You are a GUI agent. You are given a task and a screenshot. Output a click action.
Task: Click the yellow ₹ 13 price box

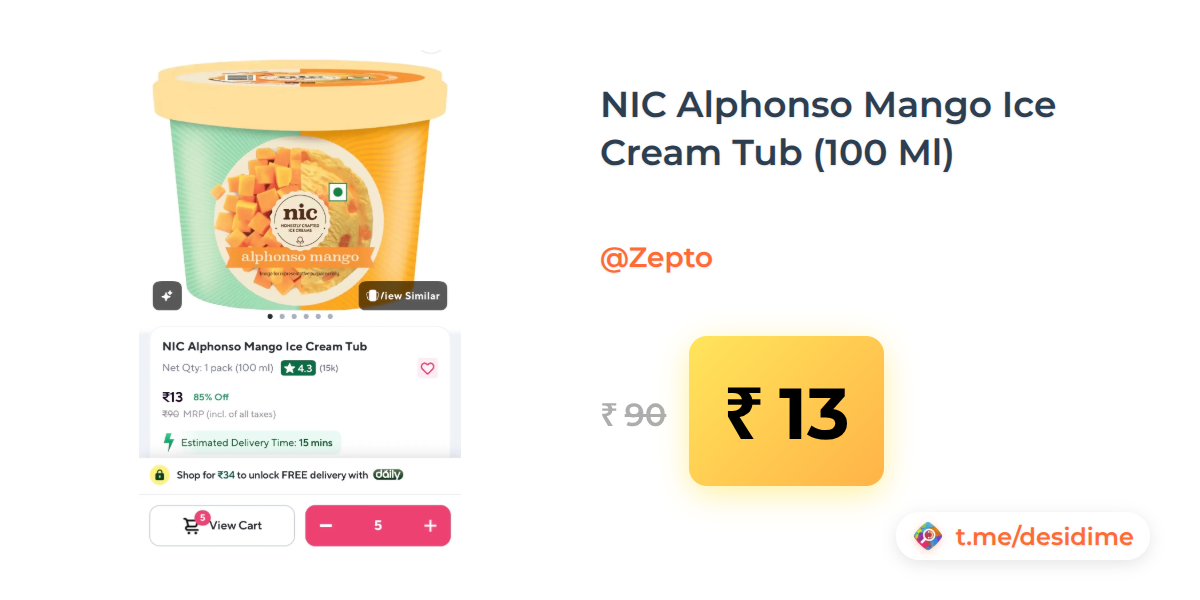[x=786, y=411]
